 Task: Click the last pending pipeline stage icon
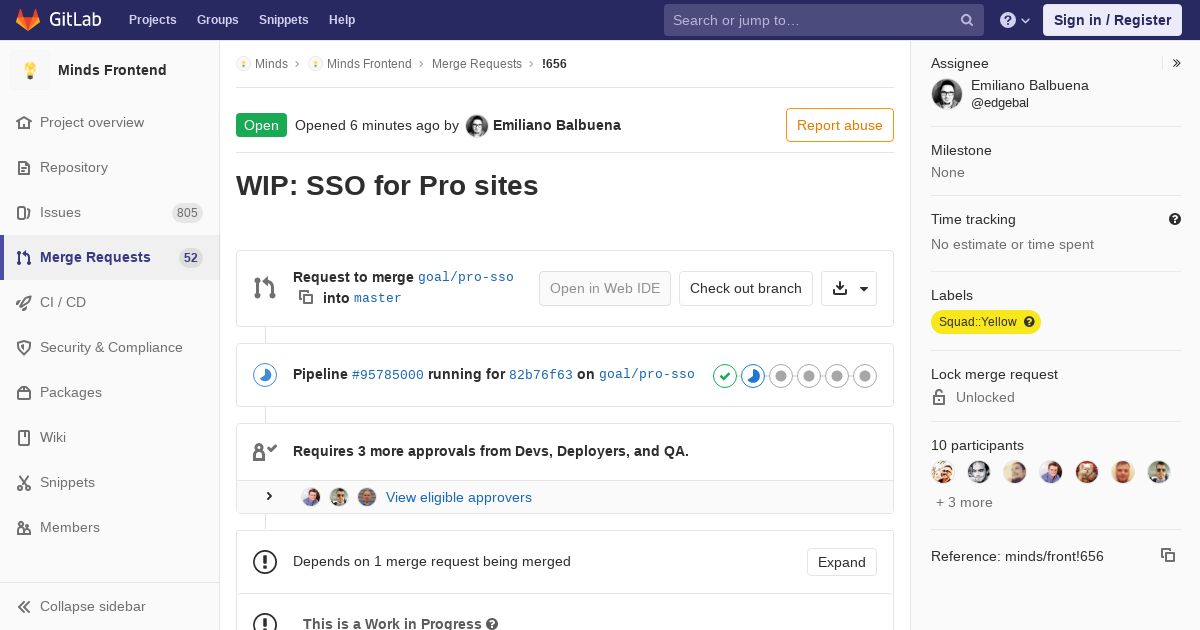pos(865,376)
